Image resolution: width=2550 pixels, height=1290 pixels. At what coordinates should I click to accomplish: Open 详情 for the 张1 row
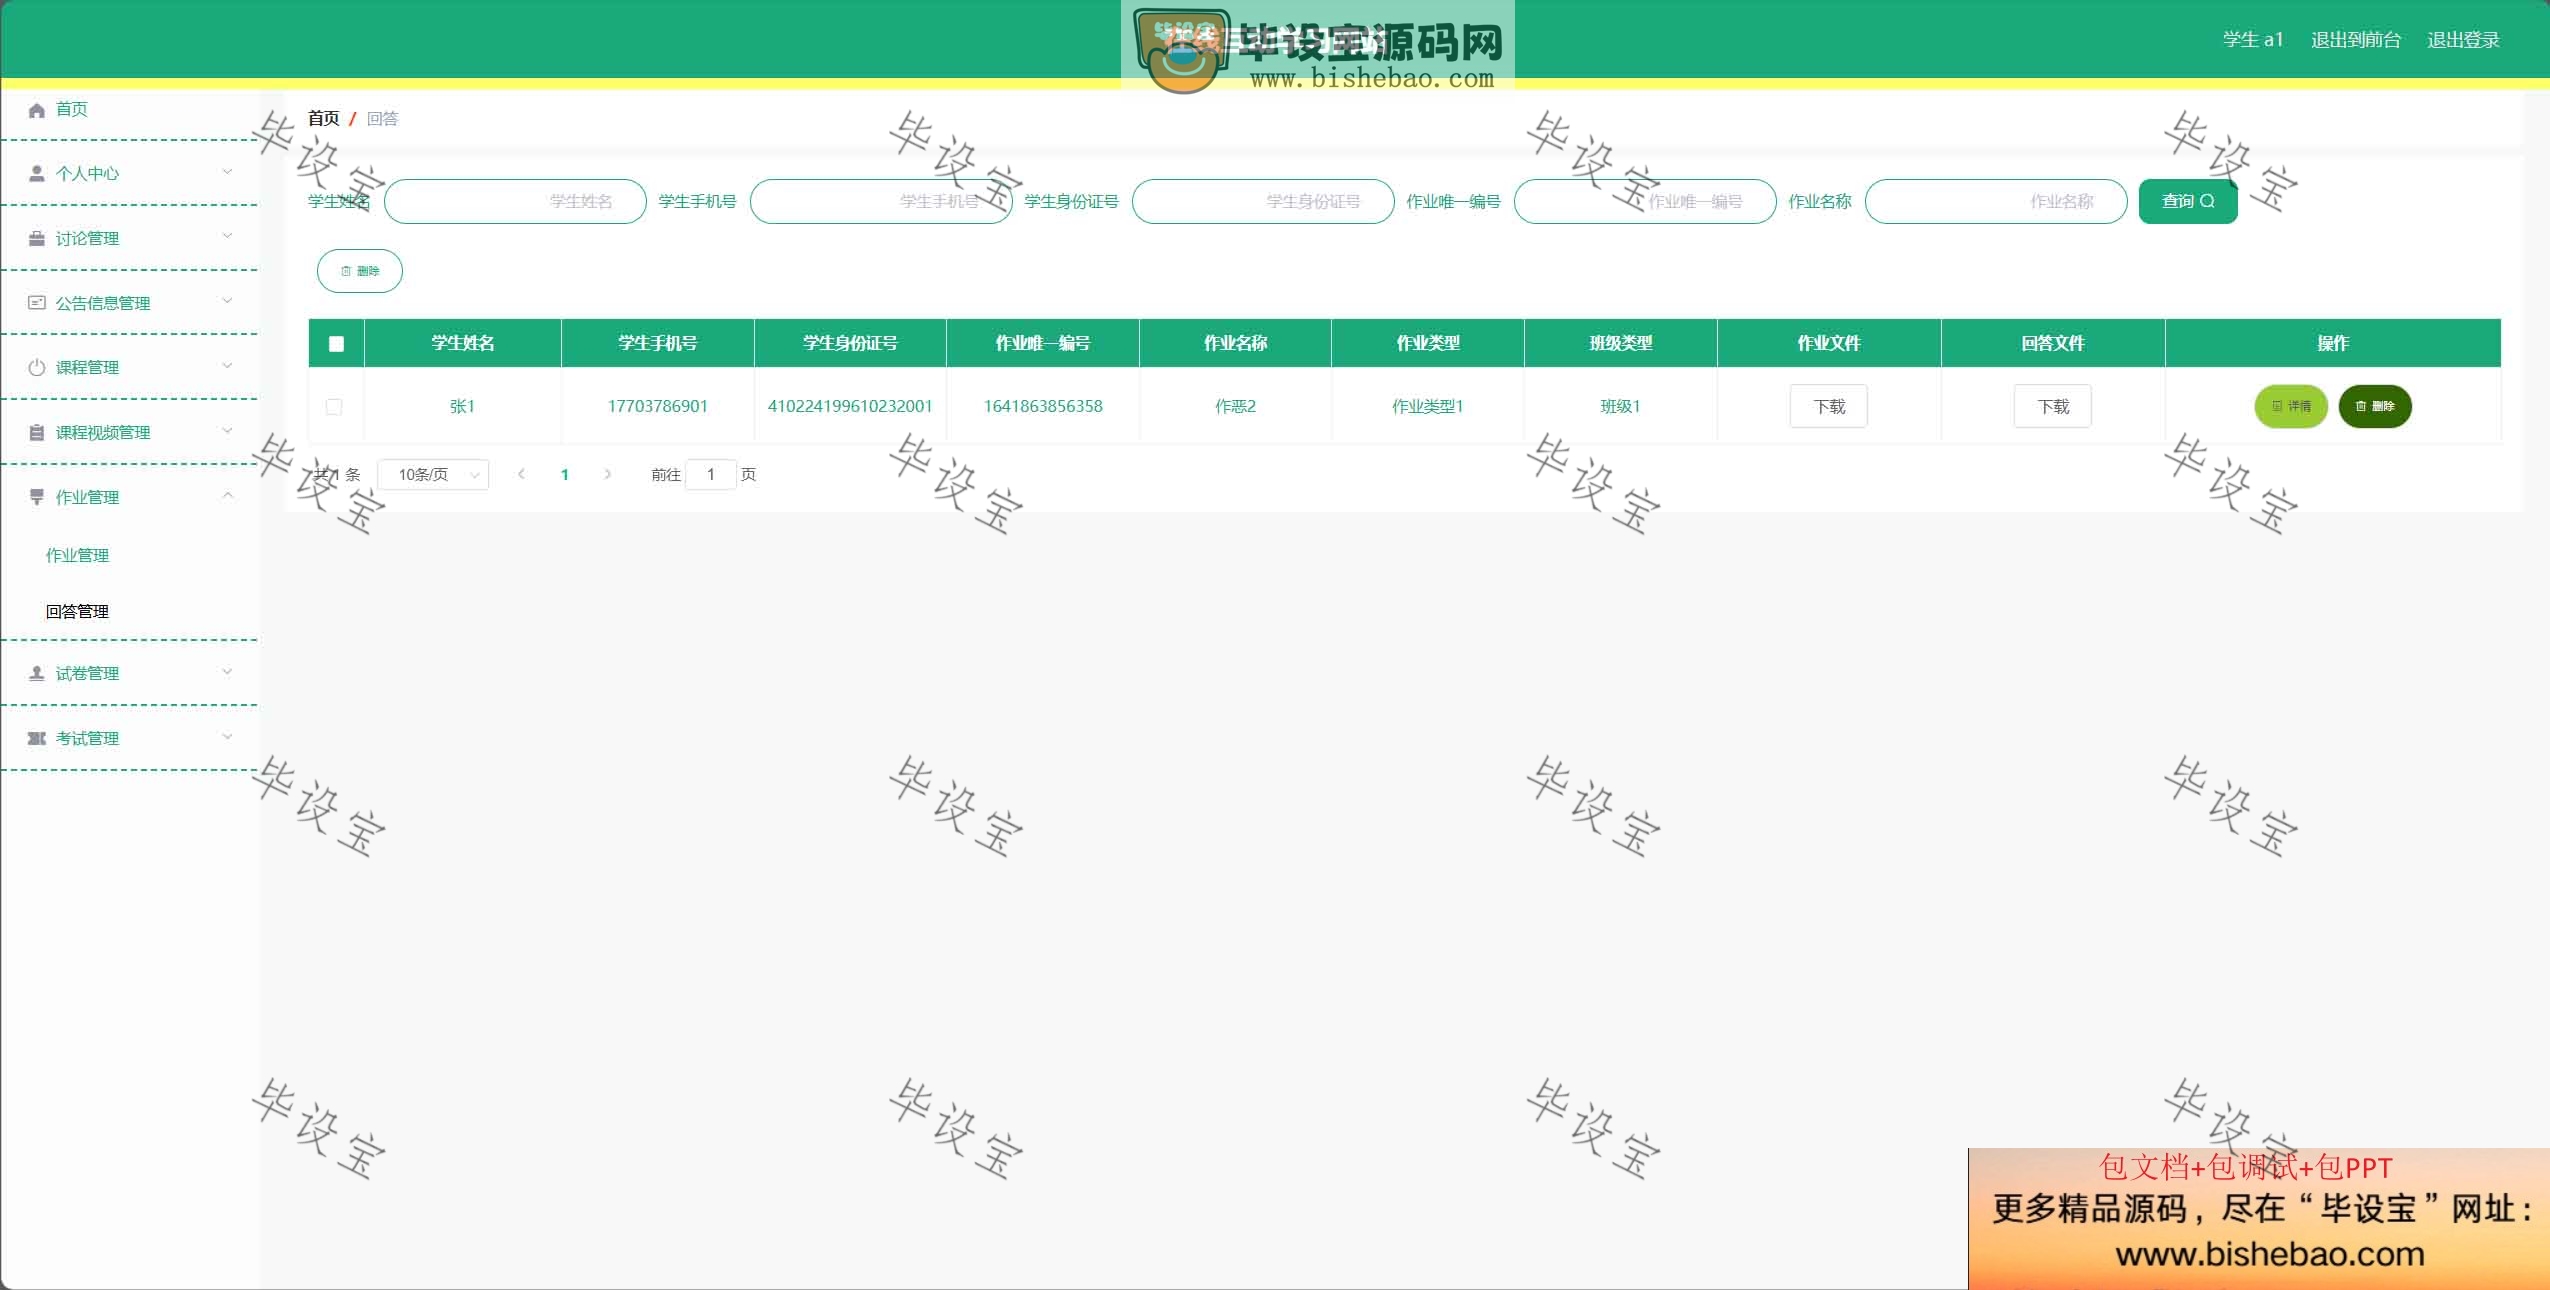[2291, 406]
